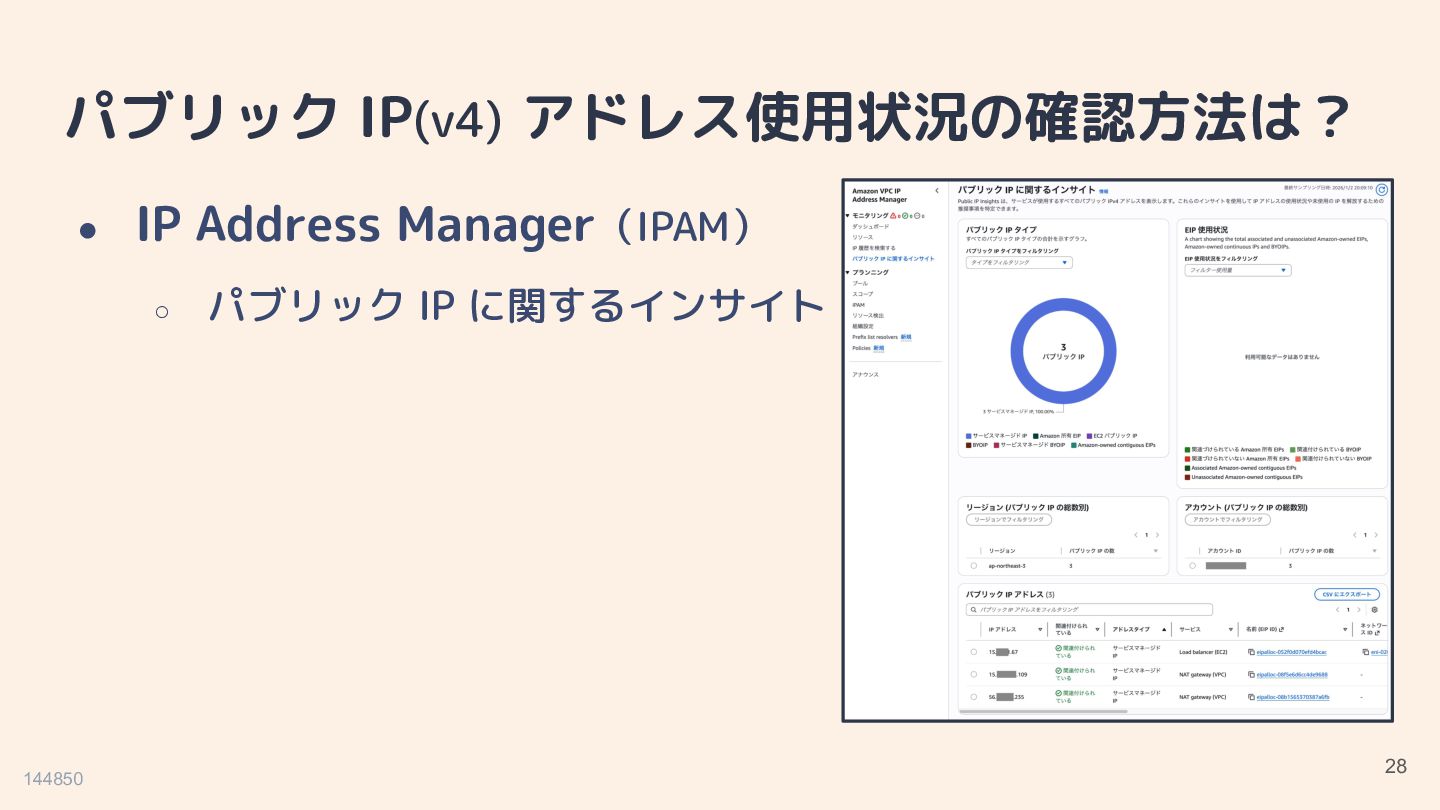Open eipalloc-08b1565370387a6fb link
The image size is (1440, 810).
[x=1293, y=697]
